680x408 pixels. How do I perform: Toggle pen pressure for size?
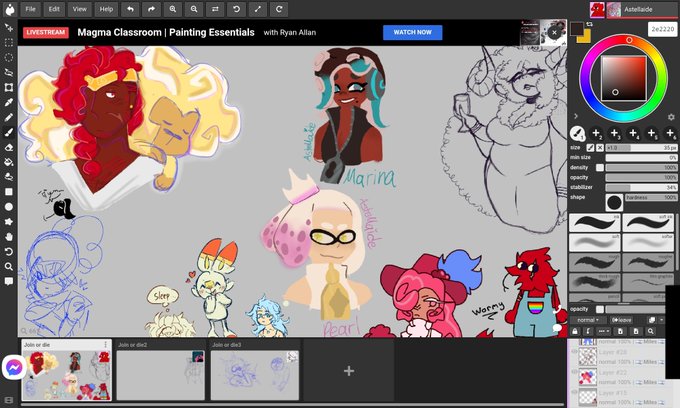[x=590, y=147]
